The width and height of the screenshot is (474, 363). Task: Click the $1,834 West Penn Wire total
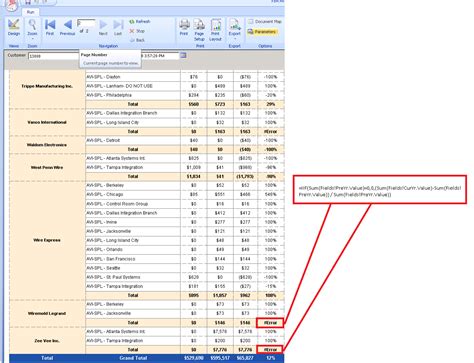(194, 176)
